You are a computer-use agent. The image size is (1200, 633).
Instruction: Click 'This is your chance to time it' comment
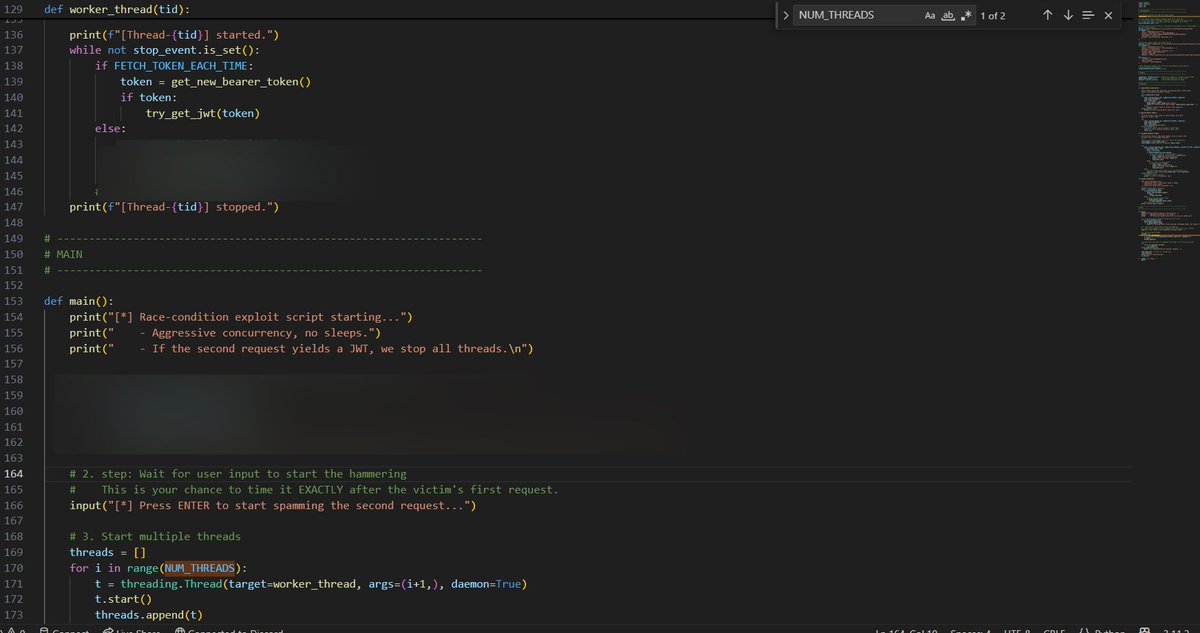point(313,490)
